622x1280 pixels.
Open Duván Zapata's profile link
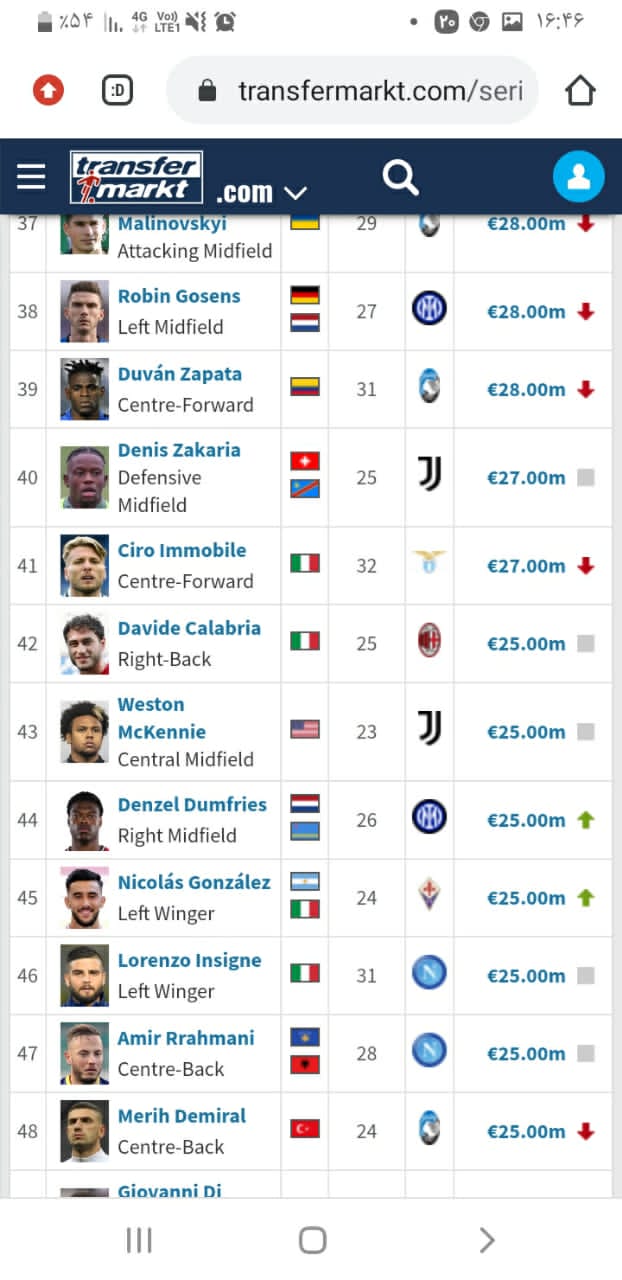coord(180,375)
